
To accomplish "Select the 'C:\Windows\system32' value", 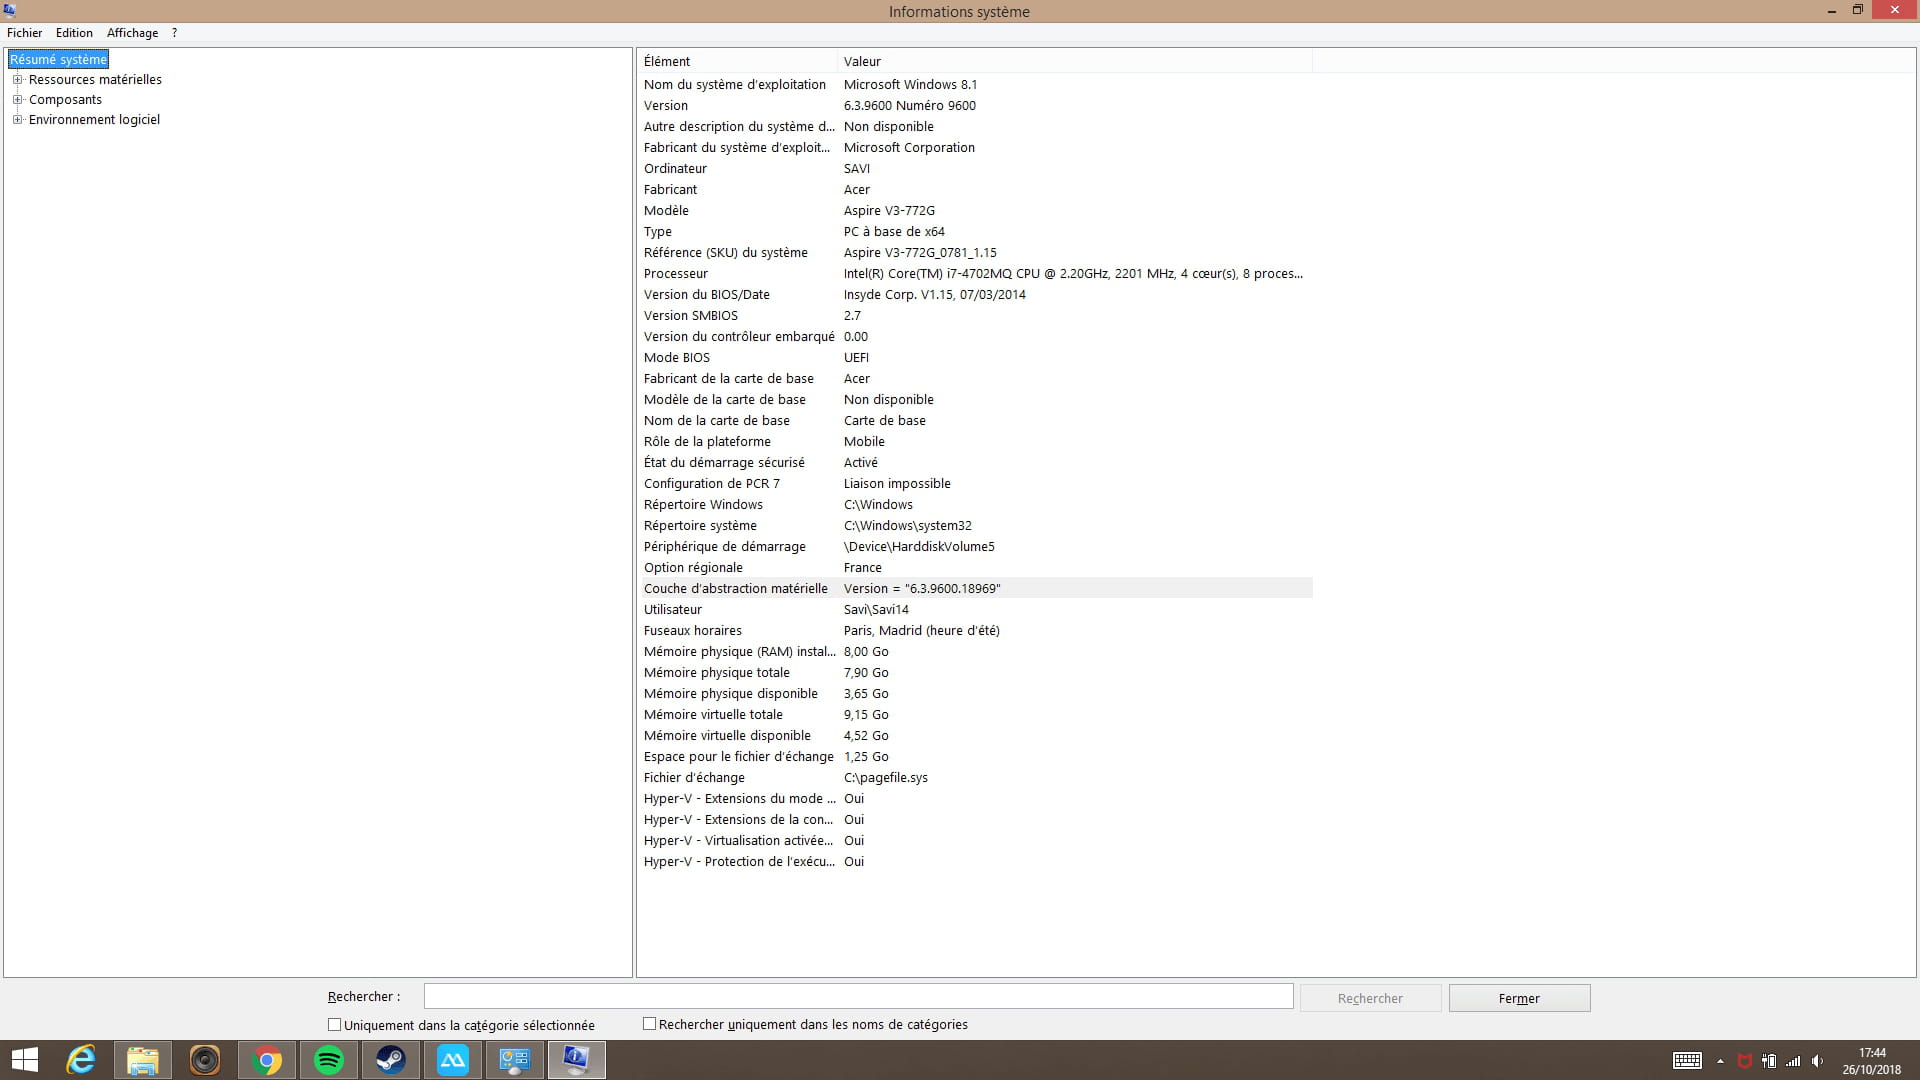I will (x=907, y=526).
